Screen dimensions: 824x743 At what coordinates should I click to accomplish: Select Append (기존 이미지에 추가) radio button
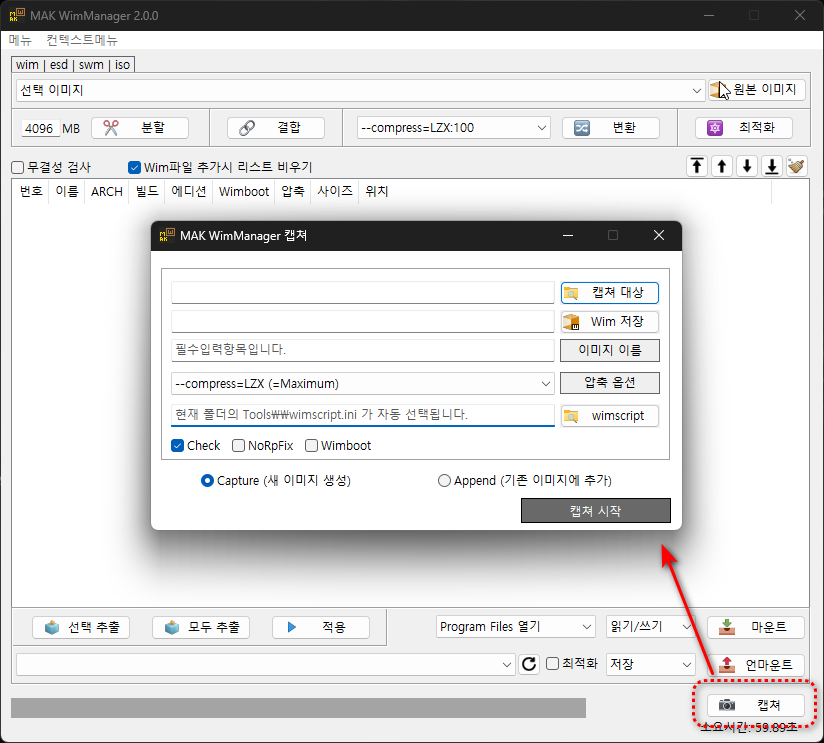click(445, 481)
